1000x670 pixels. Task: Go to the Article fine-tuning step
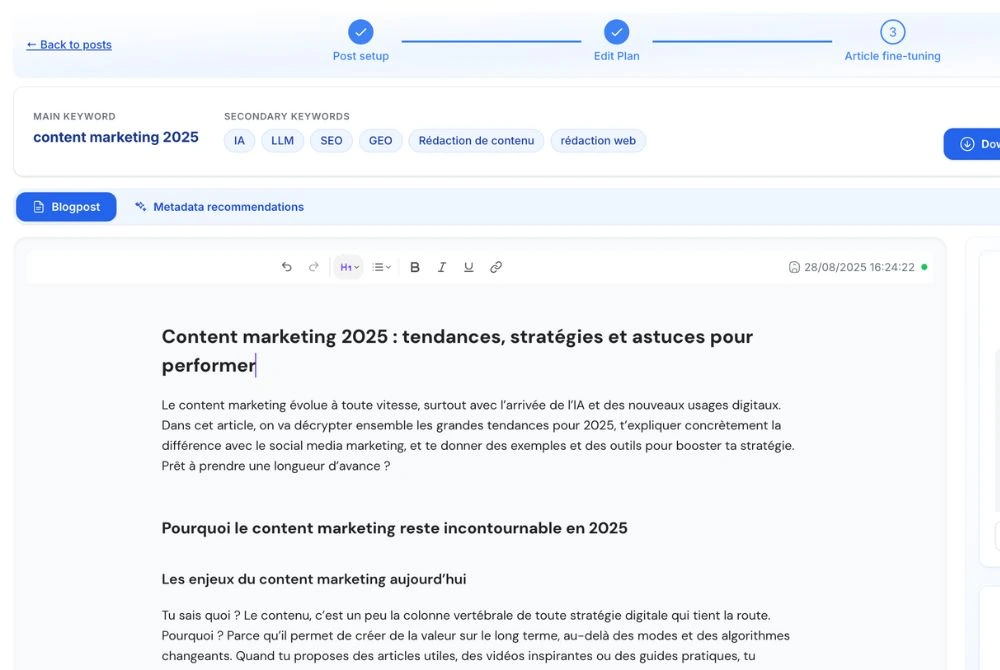tap(892, 32)
